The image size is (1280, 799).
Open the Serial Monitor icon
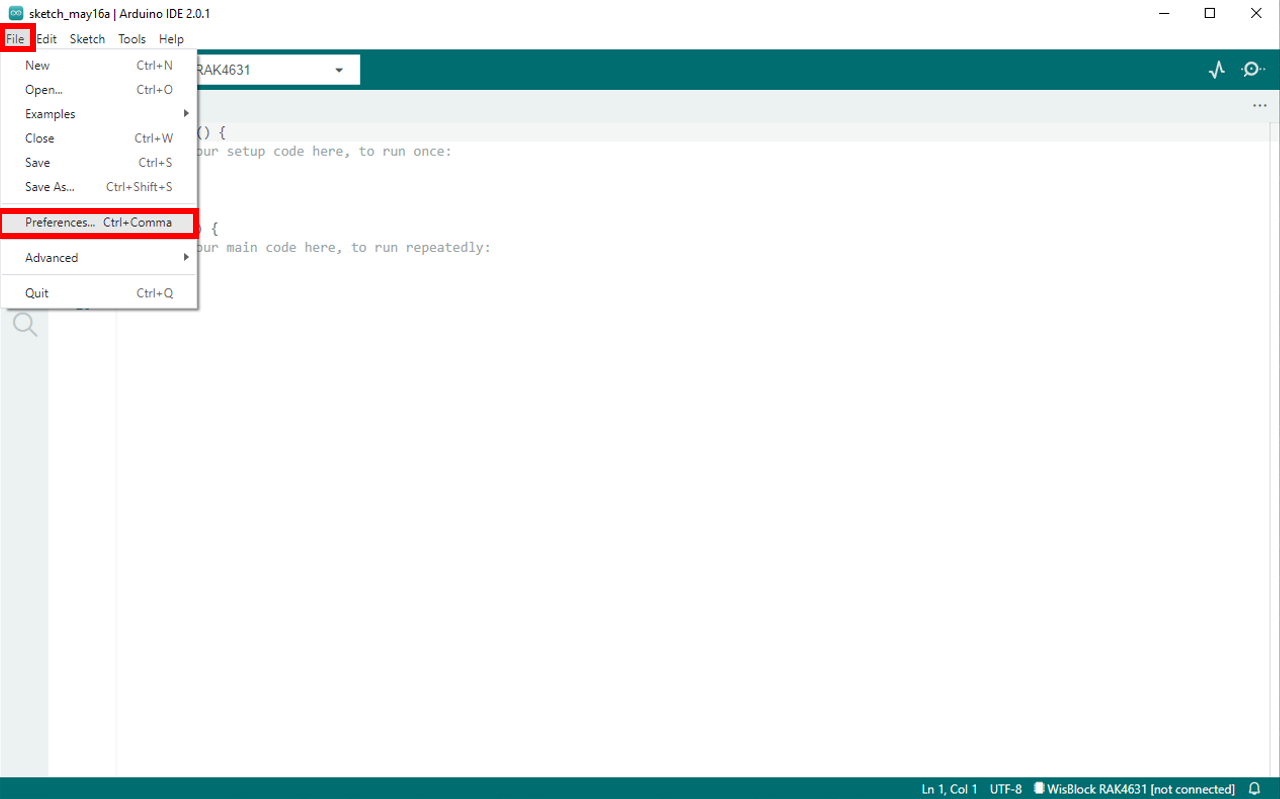(x=1253, y=70)
